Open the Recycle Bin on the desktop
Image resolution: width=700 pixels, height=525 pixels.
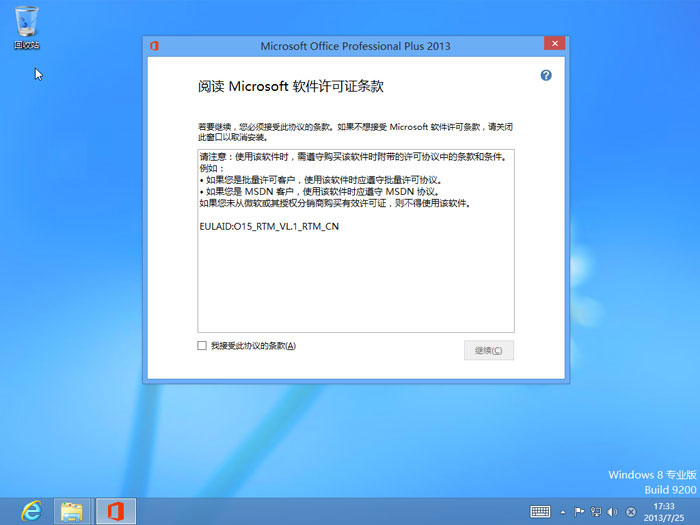pos(27,27)
